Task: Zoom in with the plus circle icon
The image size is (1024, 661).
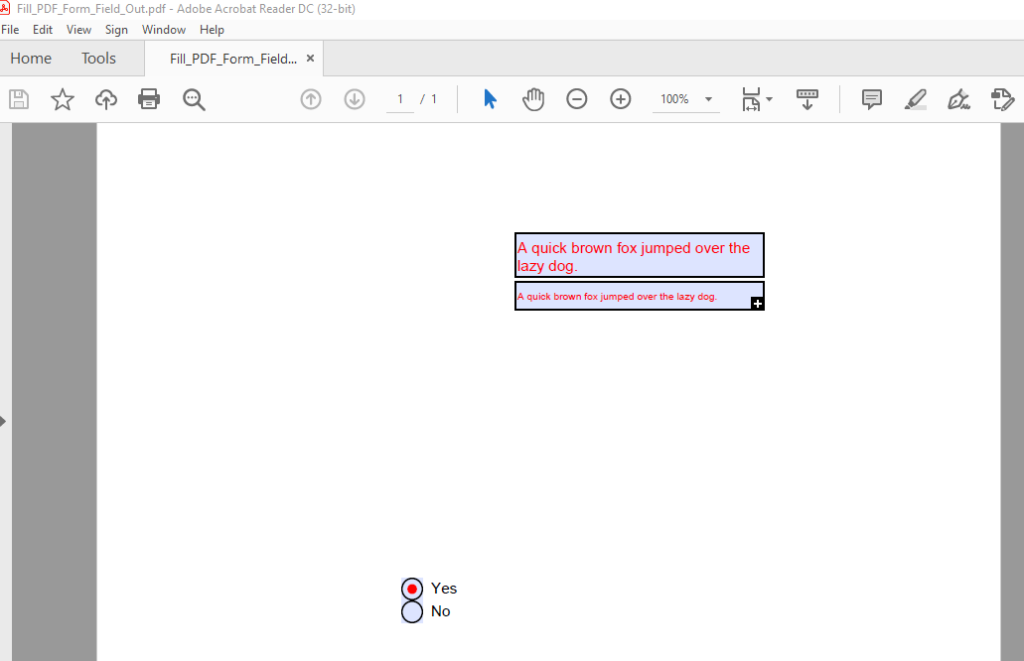Action: click(x=621, y=99)
